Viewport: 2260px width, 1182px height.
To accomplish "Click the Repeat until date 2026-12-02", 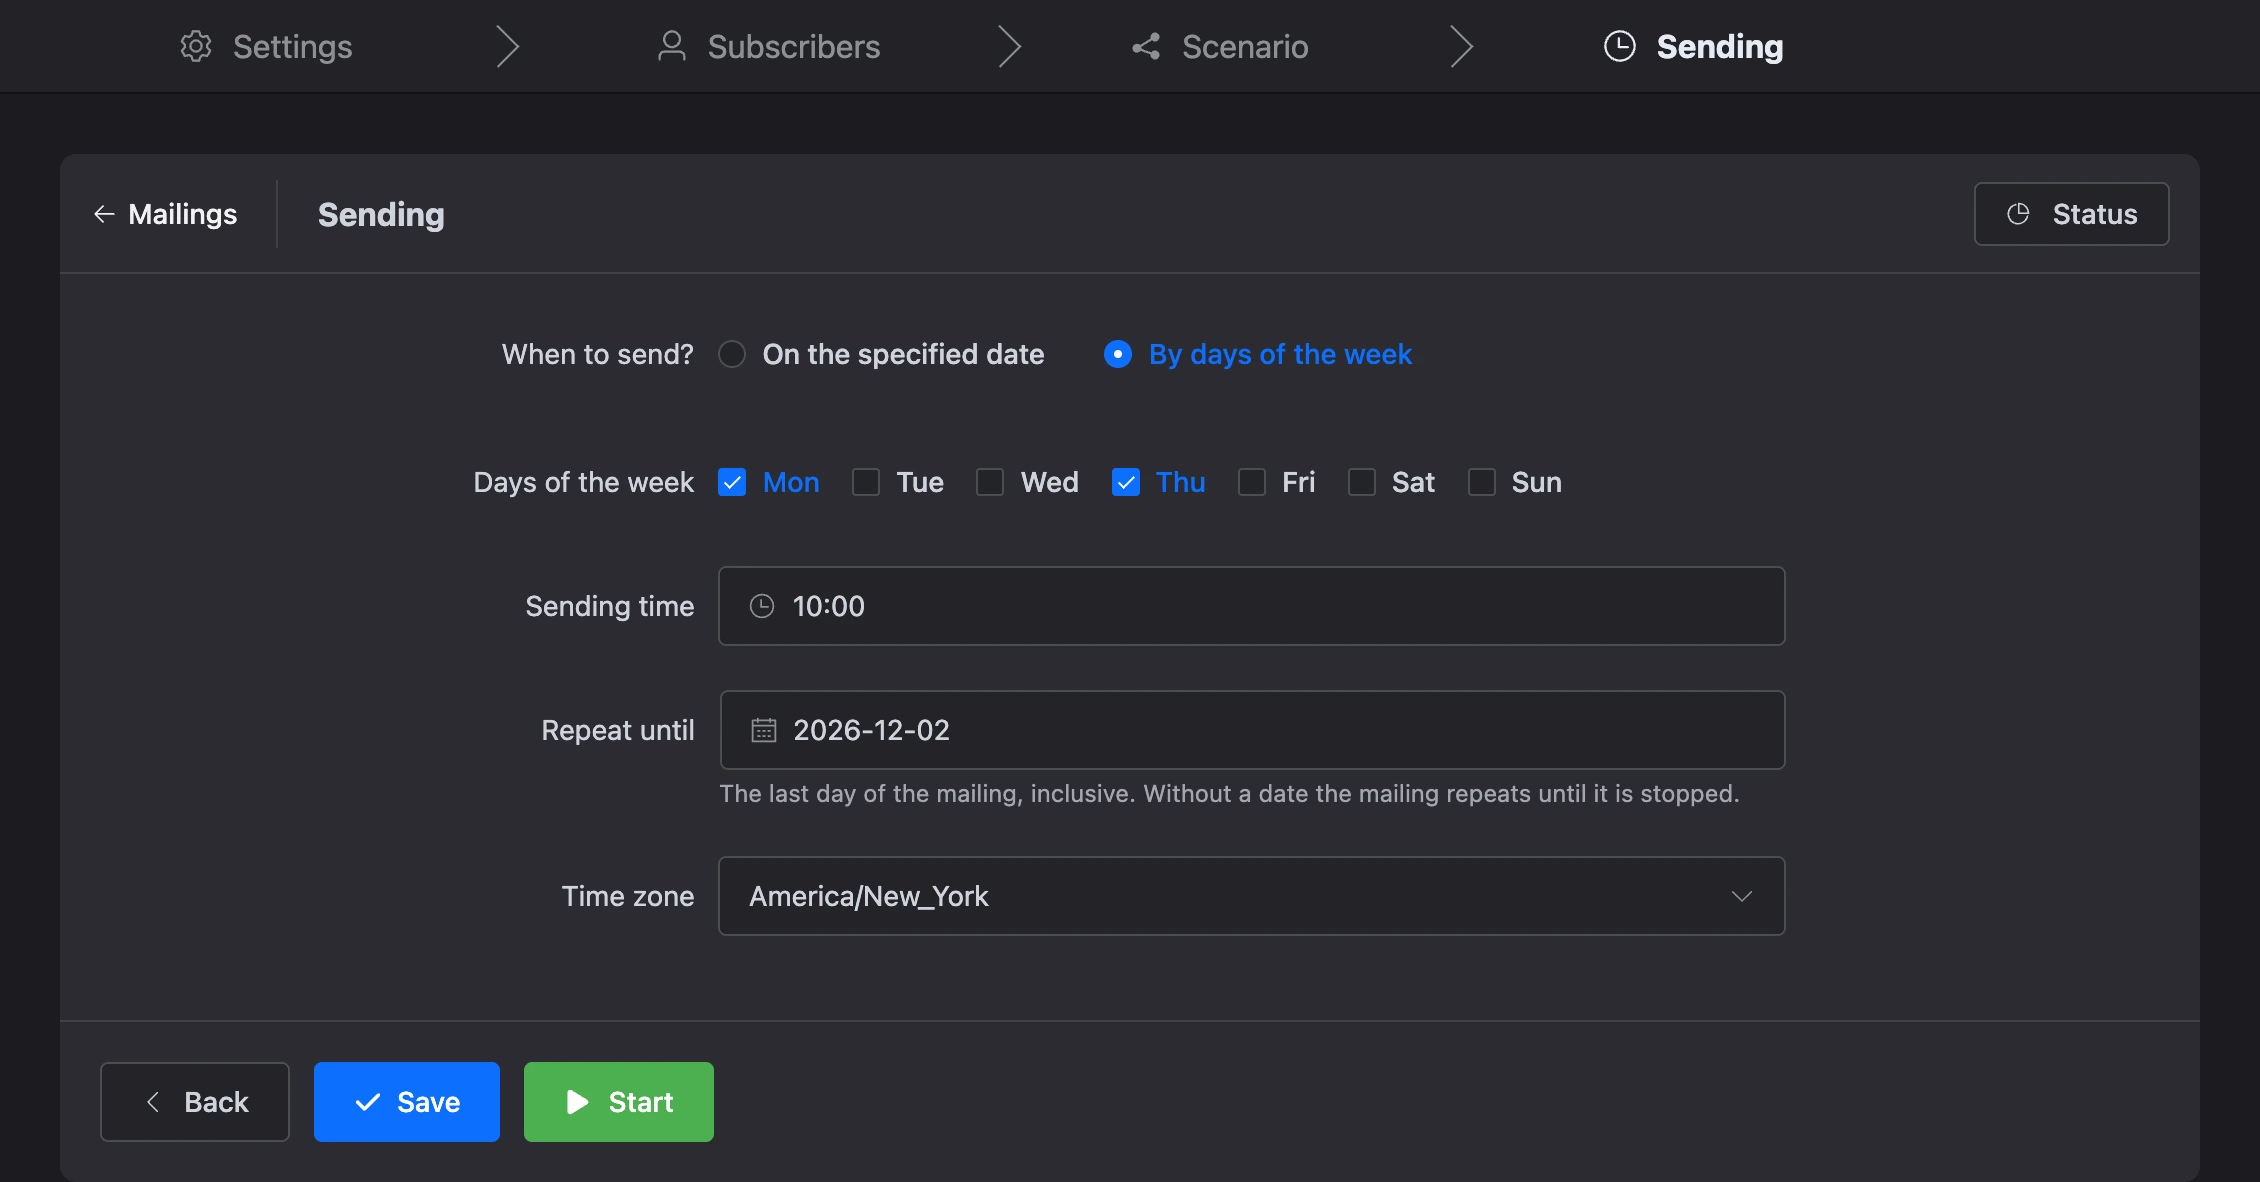I will tap(1252, 730).
